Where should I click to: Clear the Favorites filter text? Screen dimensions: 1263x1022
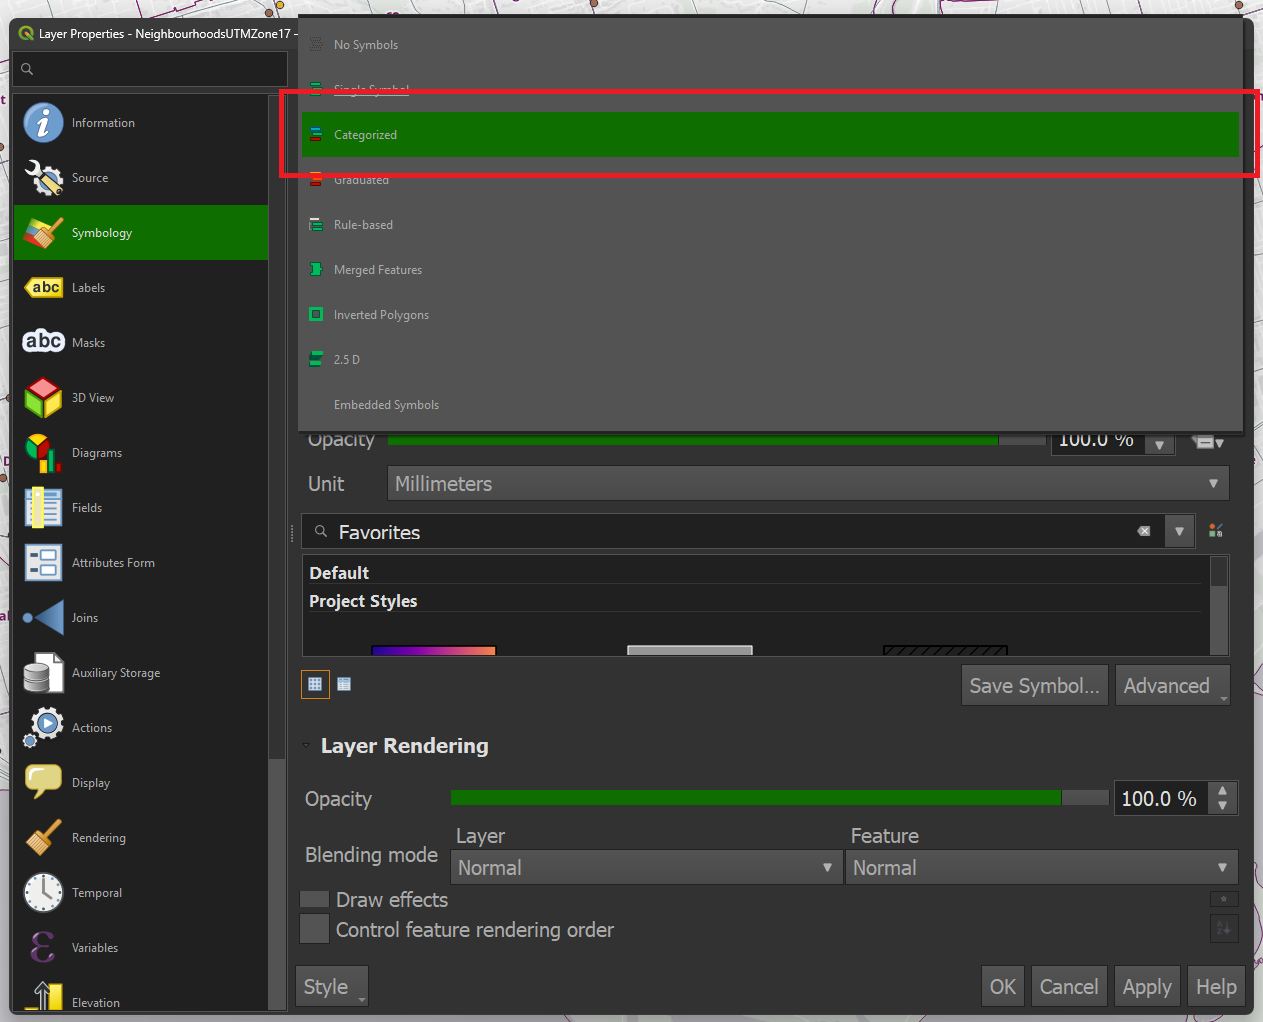(x=1144, y=531)
